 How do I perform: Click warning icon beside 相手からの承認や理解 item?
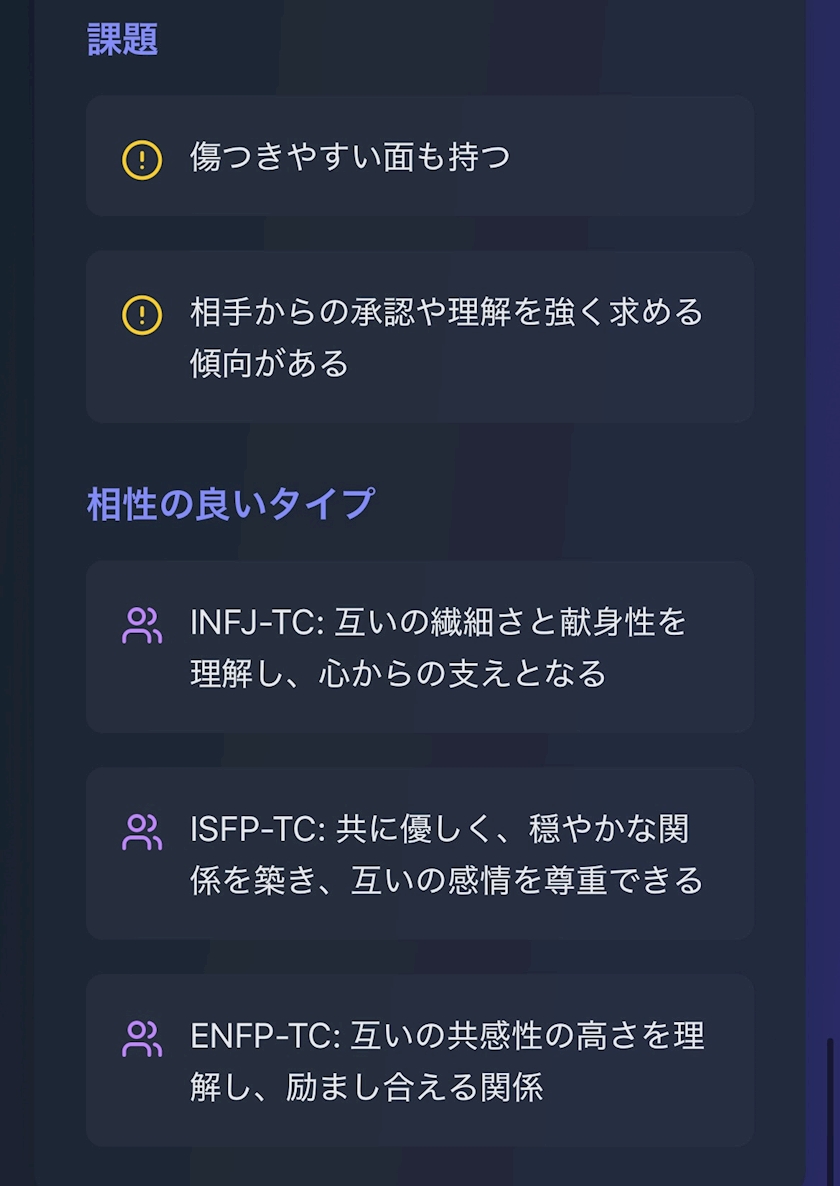[x=142, y=315]
